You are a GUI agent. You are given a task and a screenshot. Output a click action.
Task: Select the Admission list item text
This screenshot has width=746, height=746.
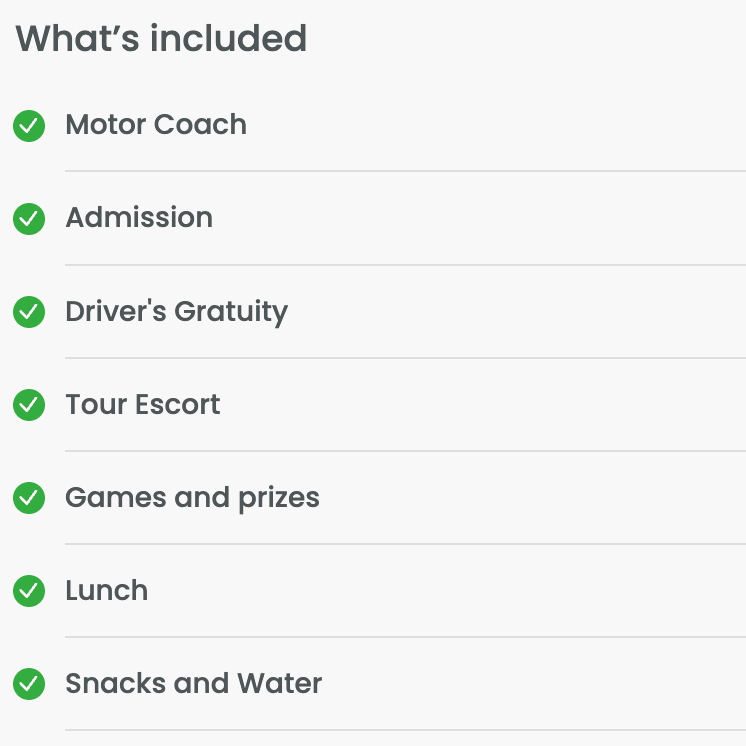point(139,218)
